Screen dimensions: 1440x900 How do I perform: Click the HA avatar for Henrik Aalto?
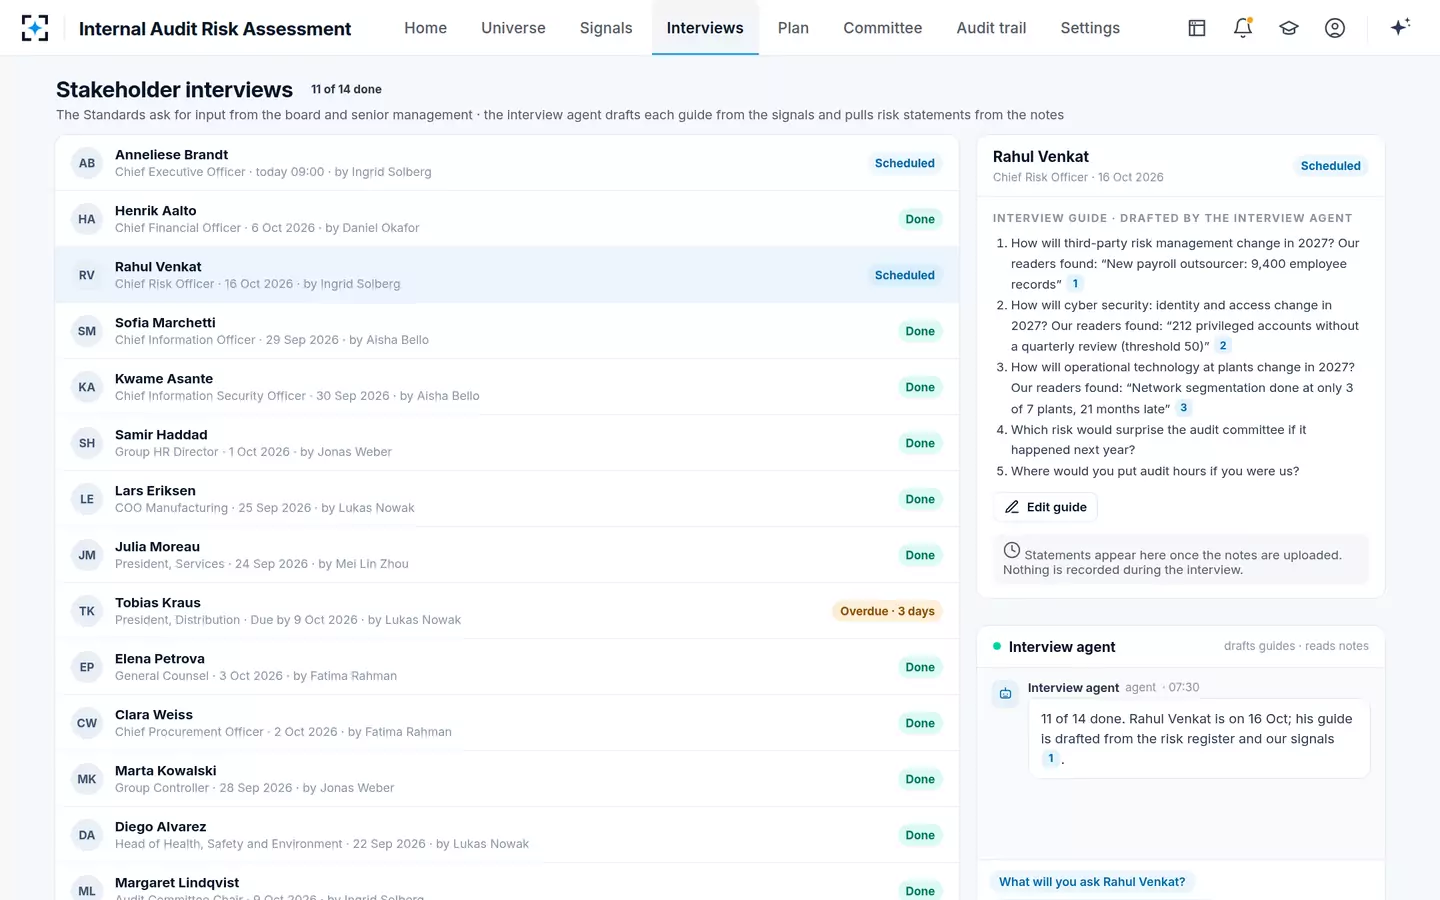(x=87, y=219)
